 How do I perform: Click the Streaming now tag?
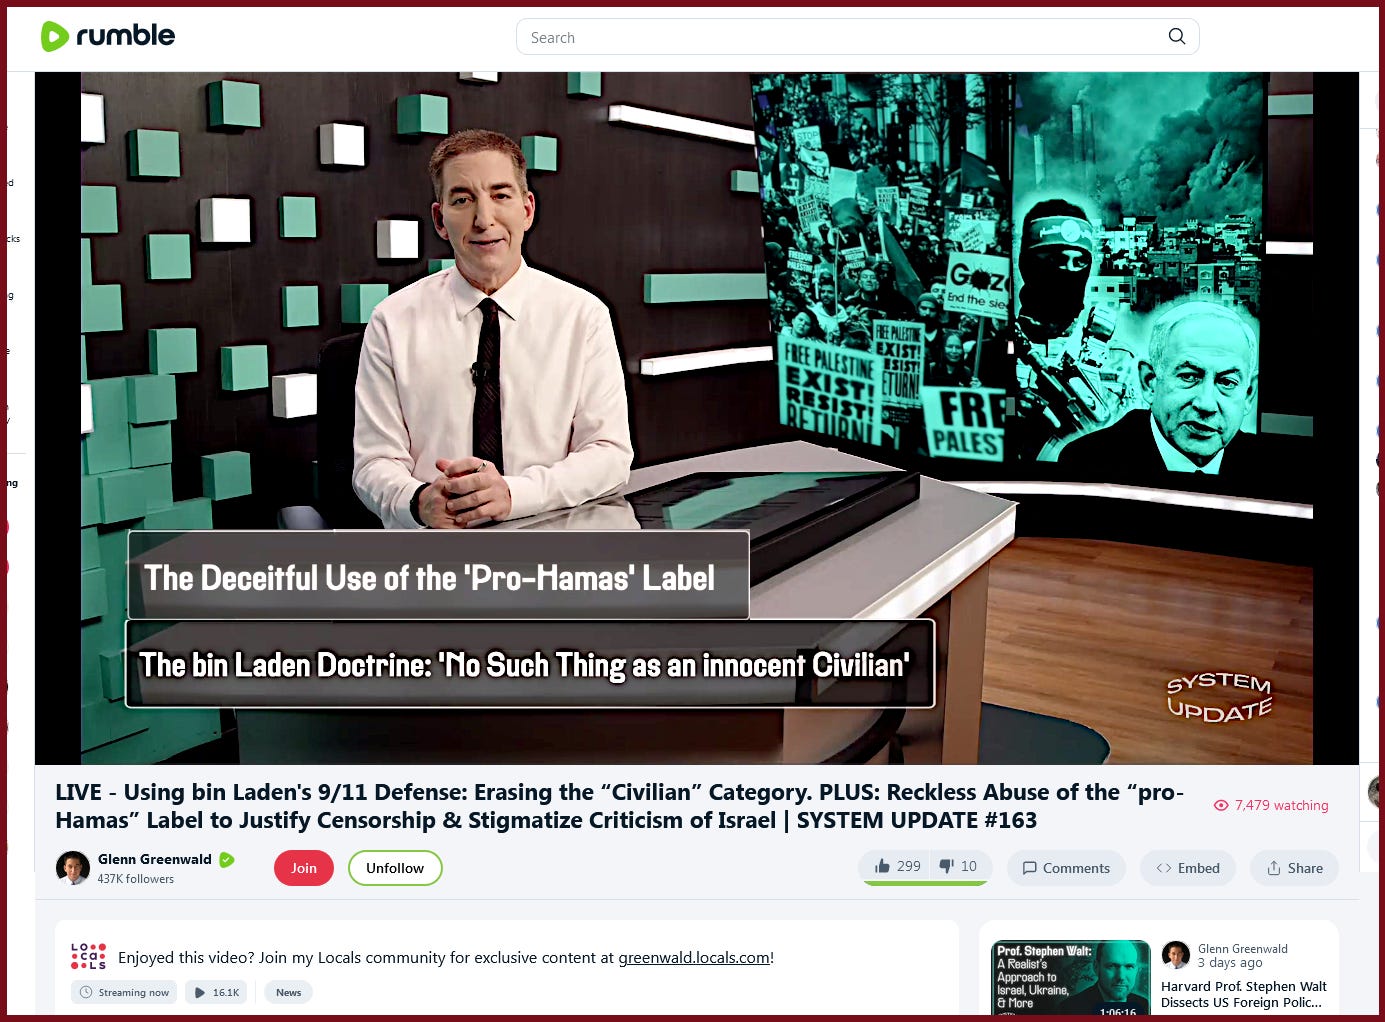point(124,992)
